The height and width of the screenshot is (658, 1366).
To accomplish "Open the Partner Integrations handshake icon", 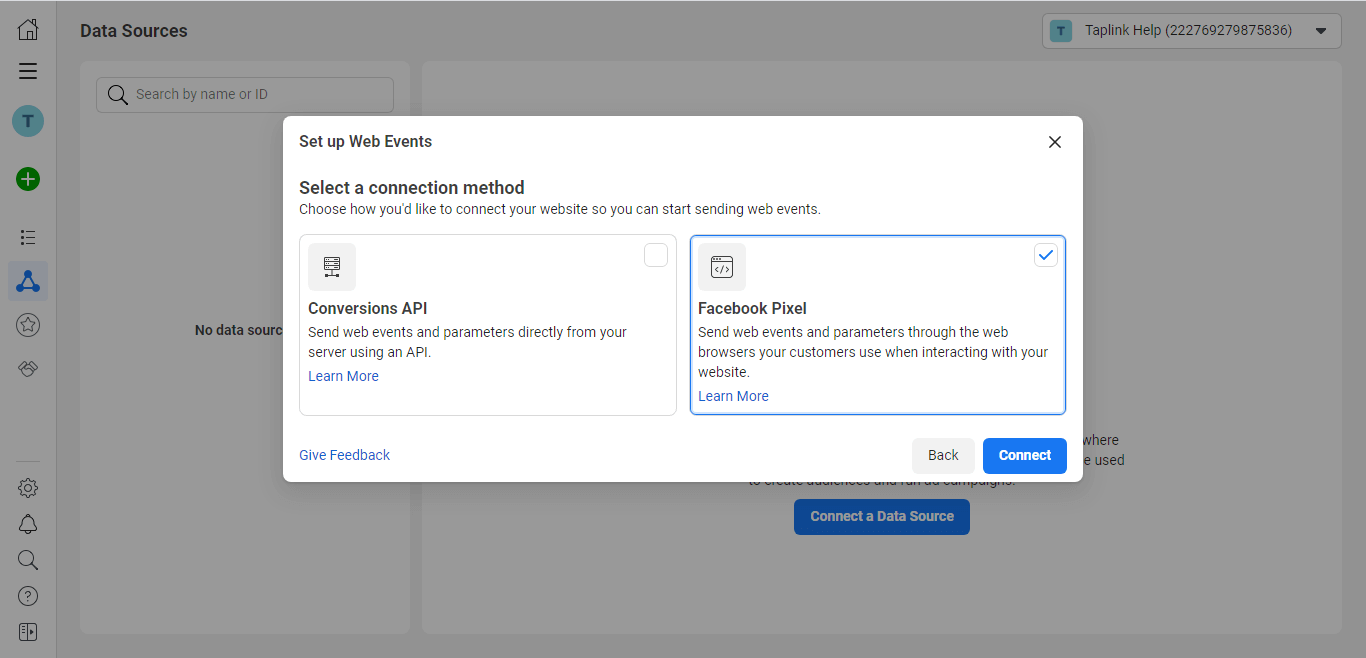I will click(x=28, y=369).
